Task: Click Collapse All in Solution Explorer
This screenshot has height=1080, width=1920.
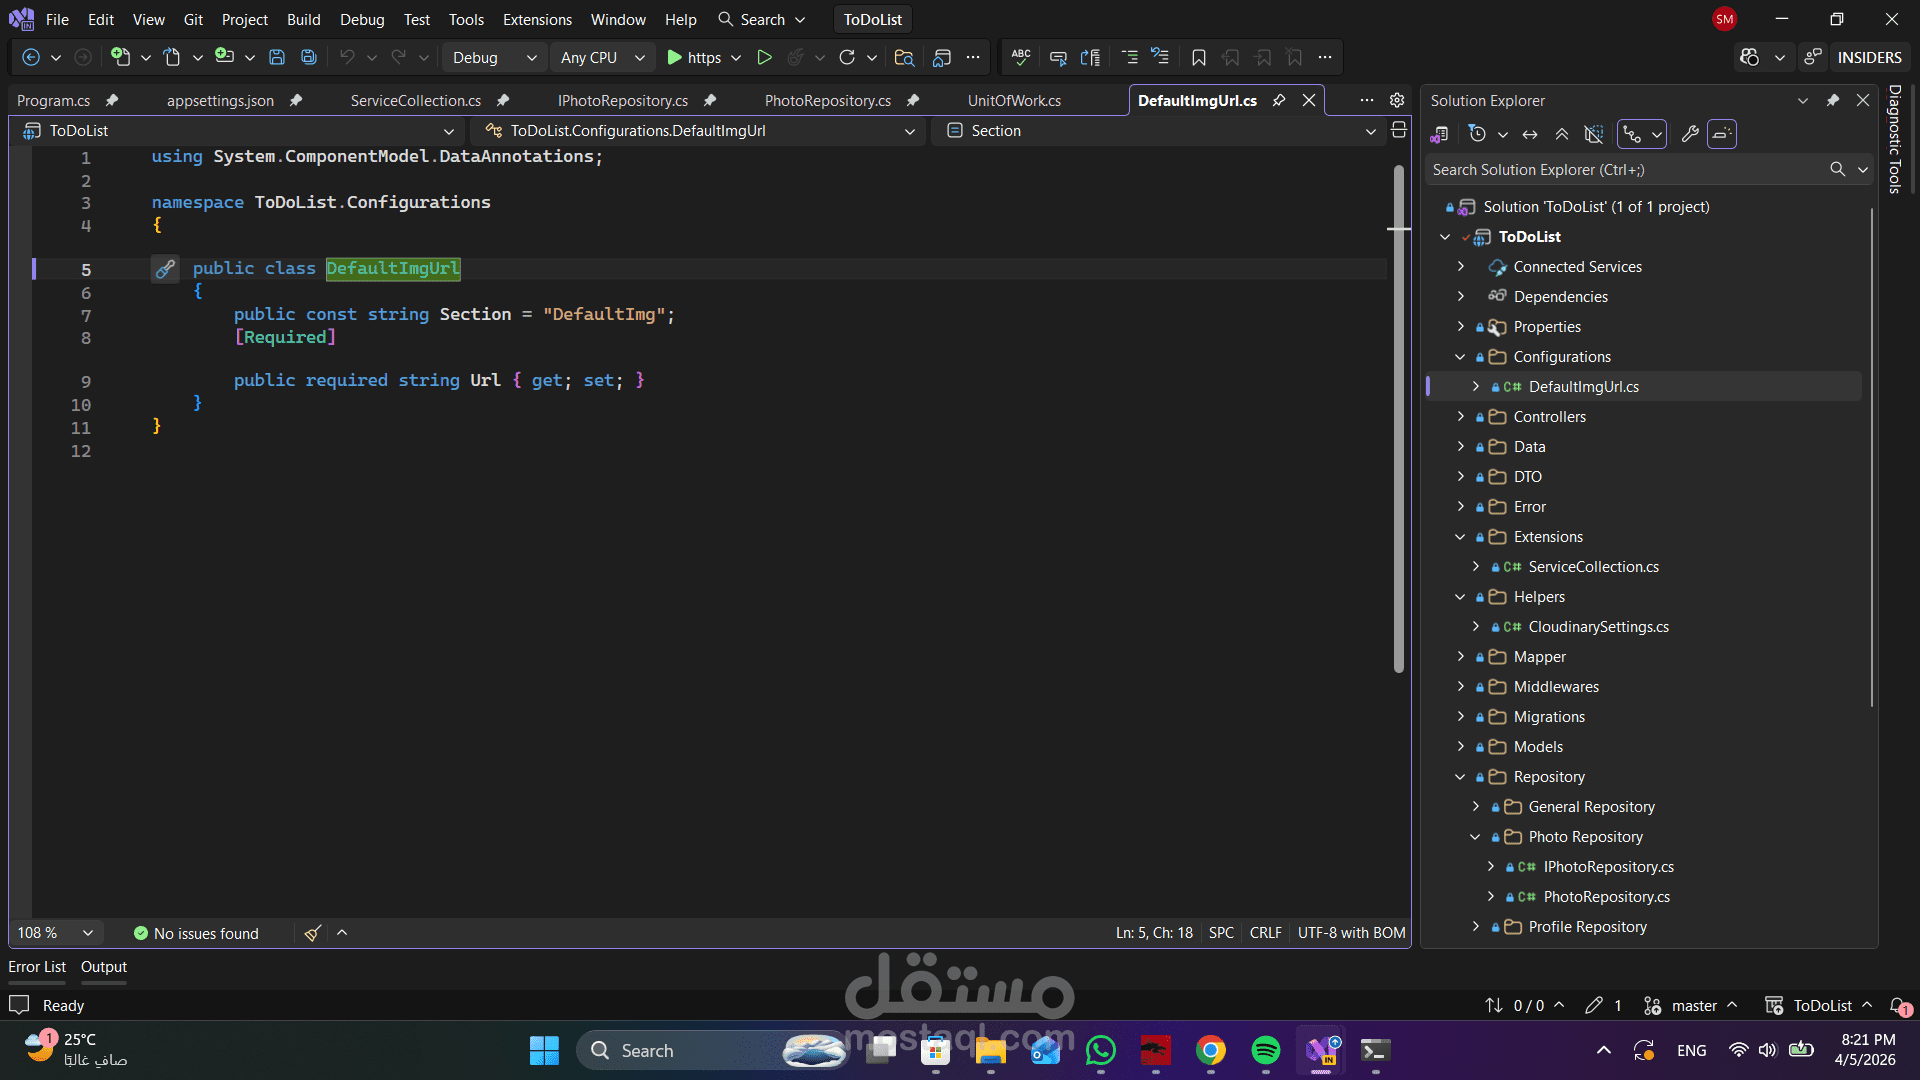Action: tap(1562, 134)
